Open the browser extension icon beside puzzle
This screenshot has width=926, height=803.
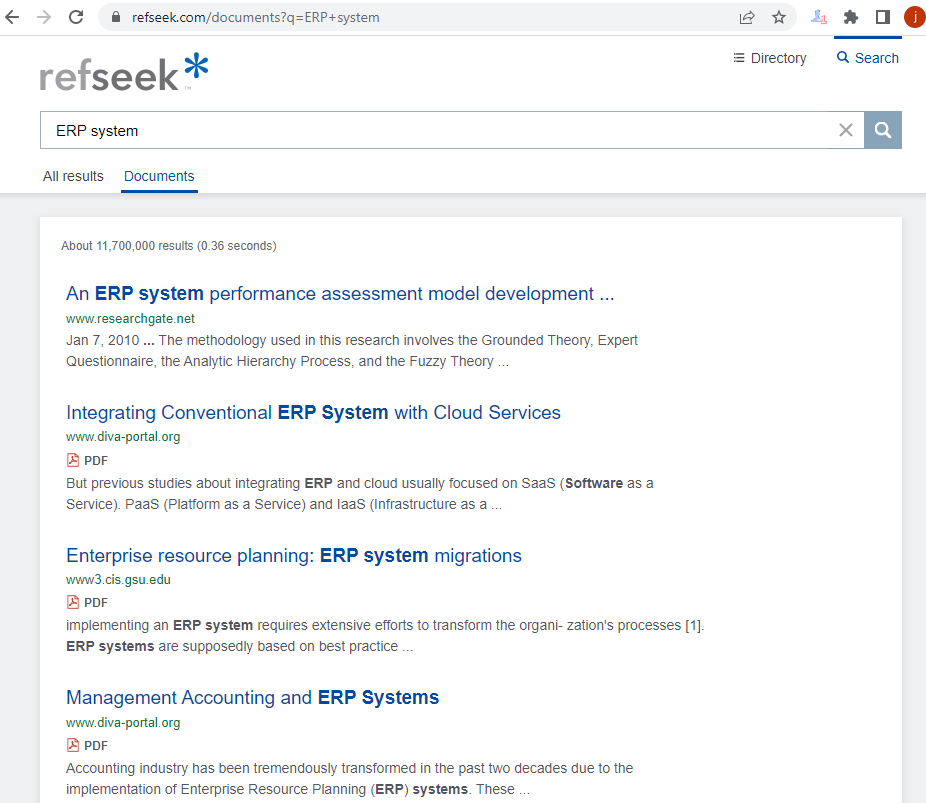[819, 17]
